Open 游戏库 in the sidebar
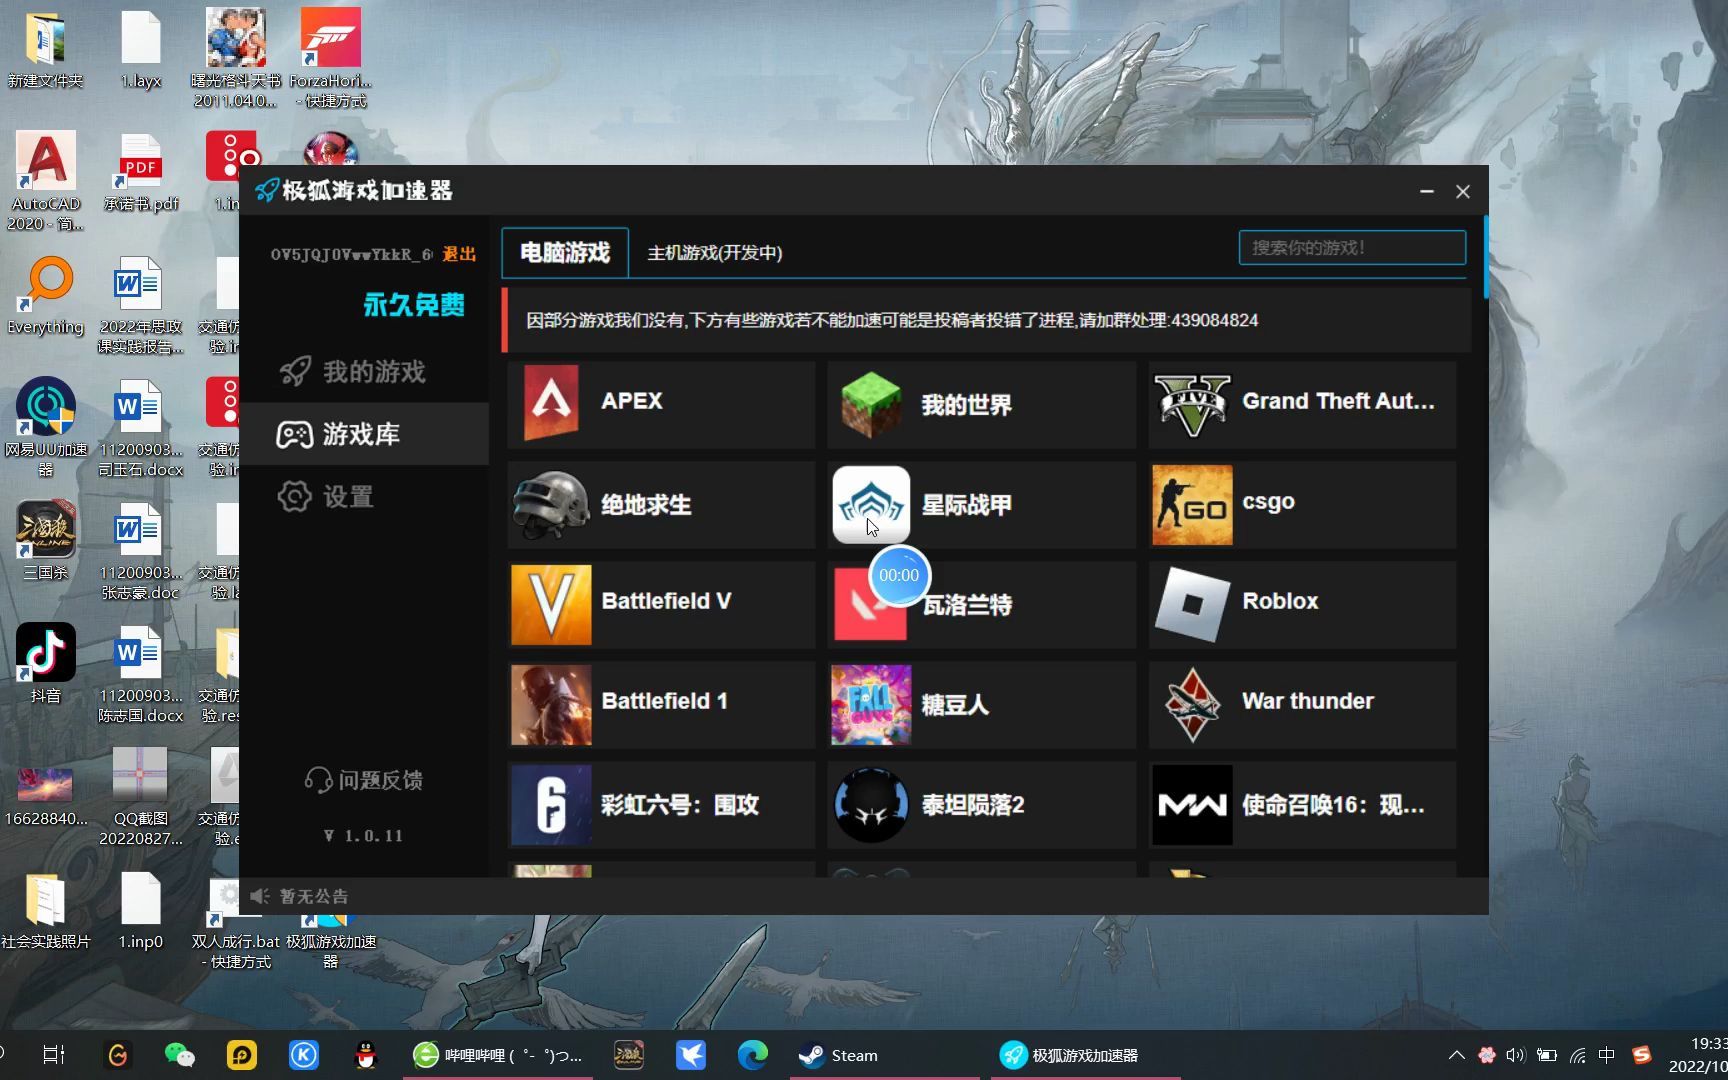Screen dimensions: 1728x1080 (x=365, y=434)
